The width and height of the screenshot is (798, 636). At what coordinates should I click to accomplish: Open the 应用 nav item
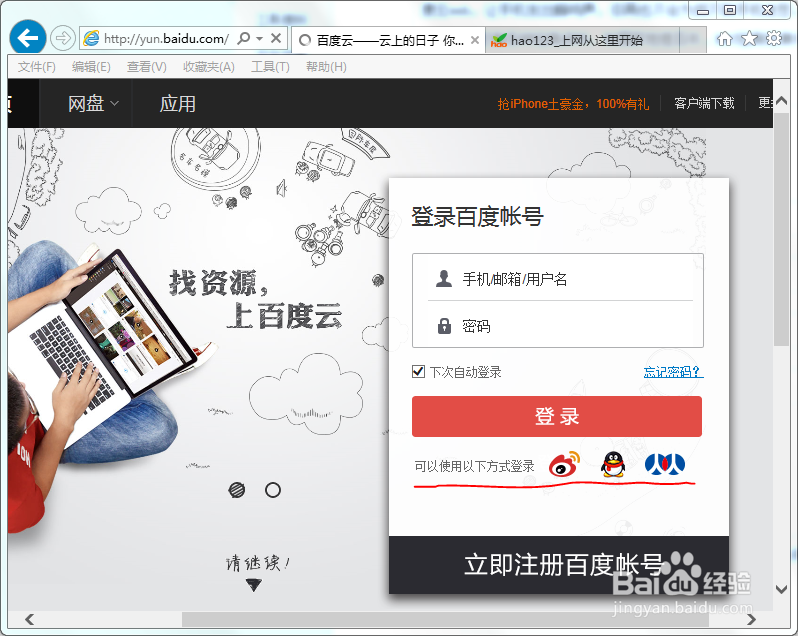click(178, 104)
